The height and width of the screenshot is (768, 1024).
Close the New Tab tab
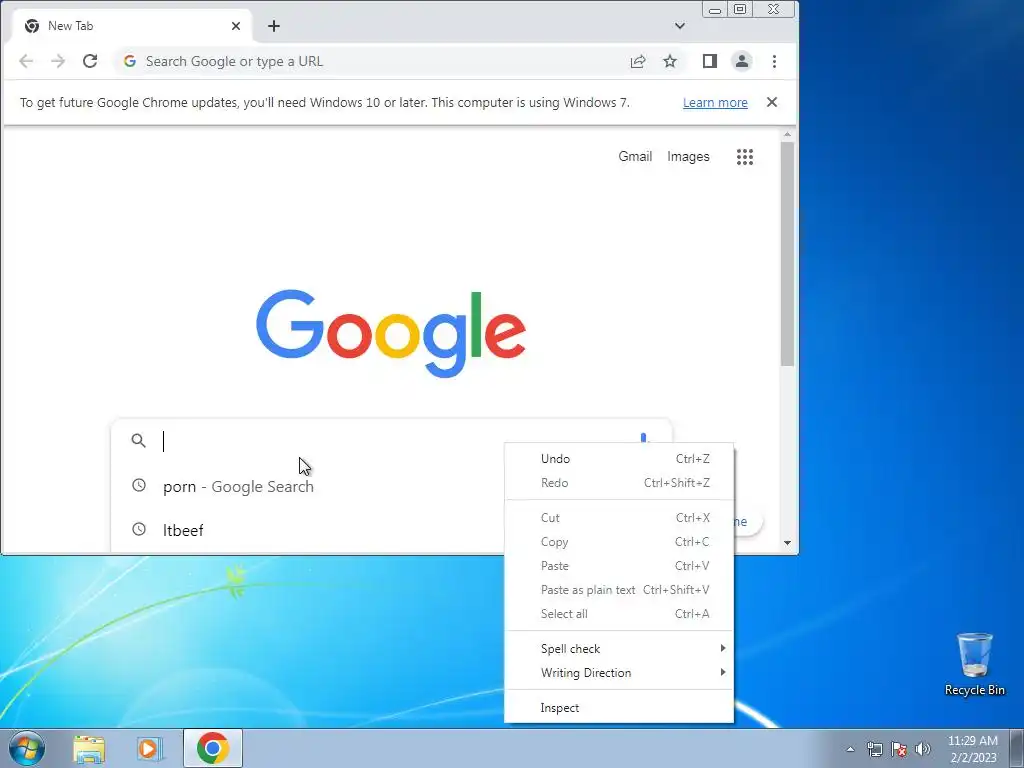pos(236,26)
